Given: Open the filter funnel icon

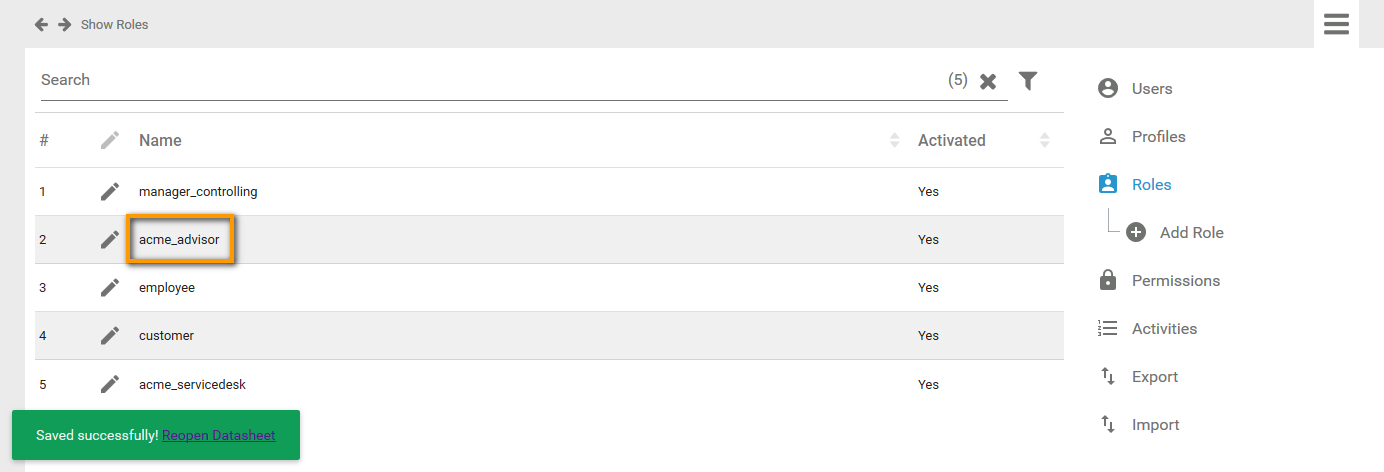Looking at the screenshot, I should point(1027,80).
